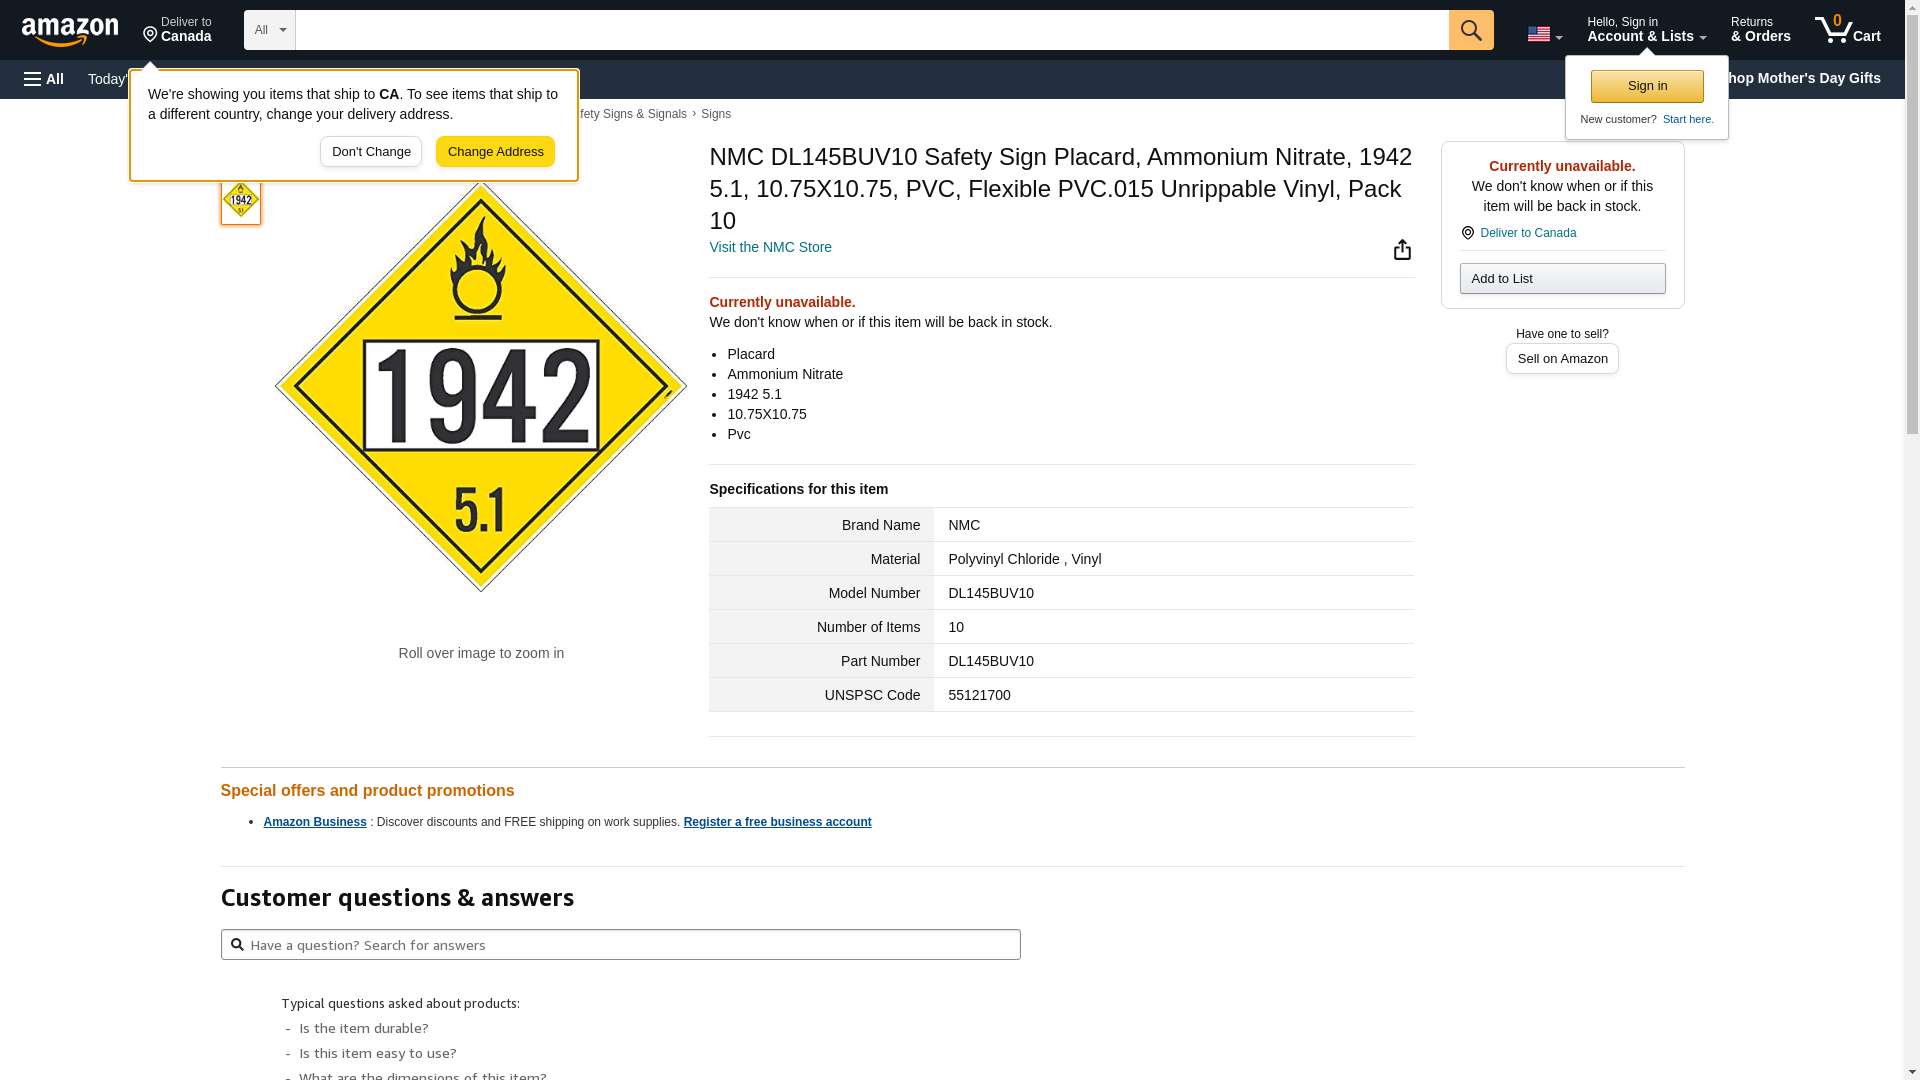Click Register a free business account
The height and width of the screenshot is (1080, 1920).
[x=777, y=822]
